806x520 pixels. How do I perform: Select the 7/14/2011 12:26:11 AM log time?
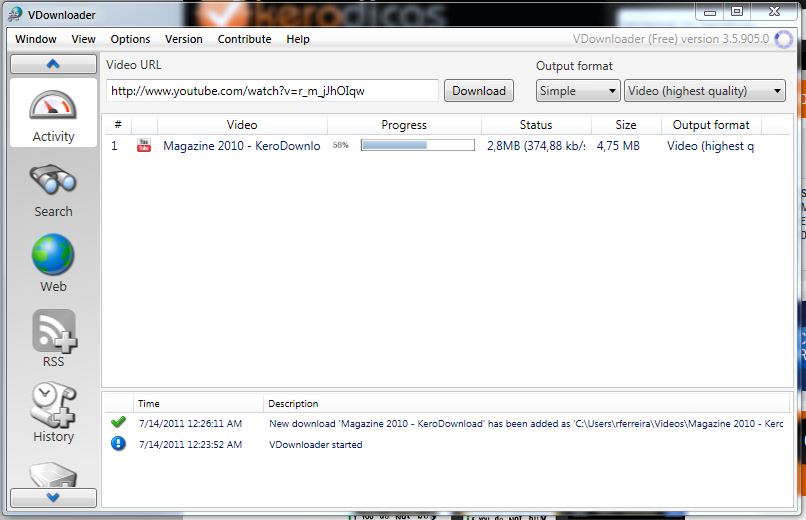click(x=190, y=423)
